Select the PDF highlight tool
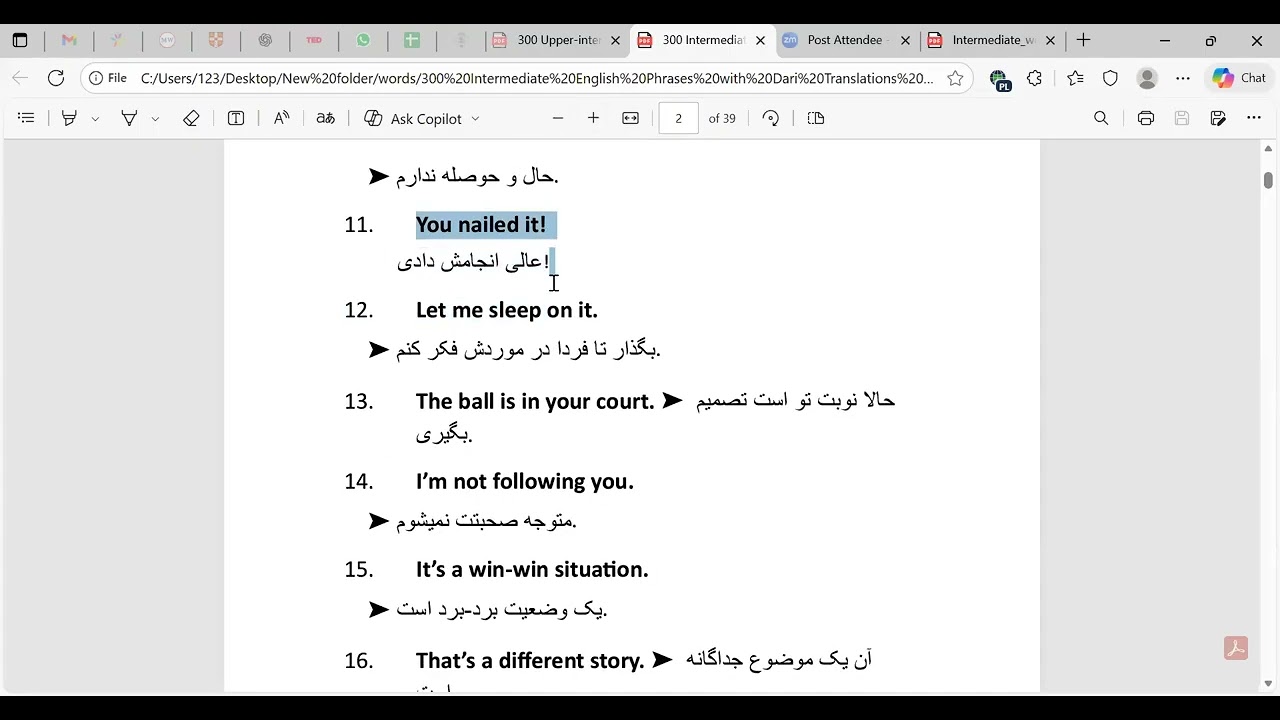Image resolution: width=1280 pixels, height=720 pixels. point(69,118)
